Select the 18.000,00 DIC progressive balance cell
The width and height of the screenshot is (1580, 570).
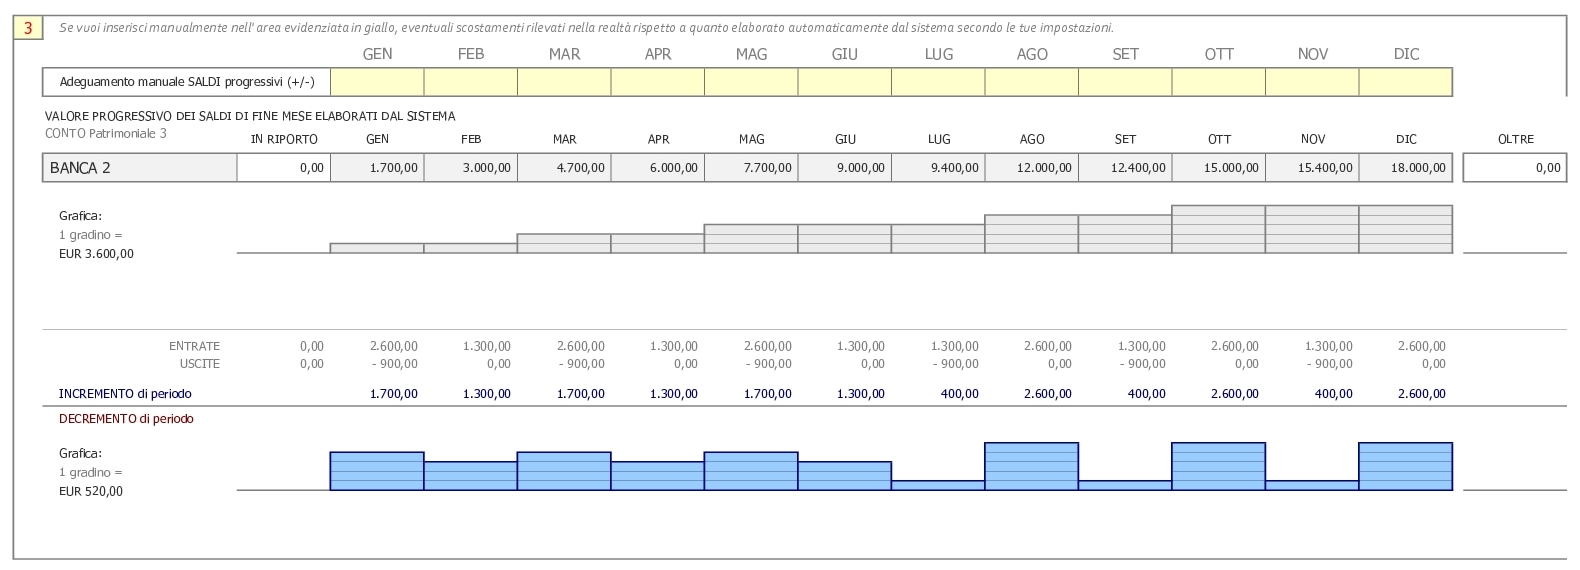click(1406, 168)
